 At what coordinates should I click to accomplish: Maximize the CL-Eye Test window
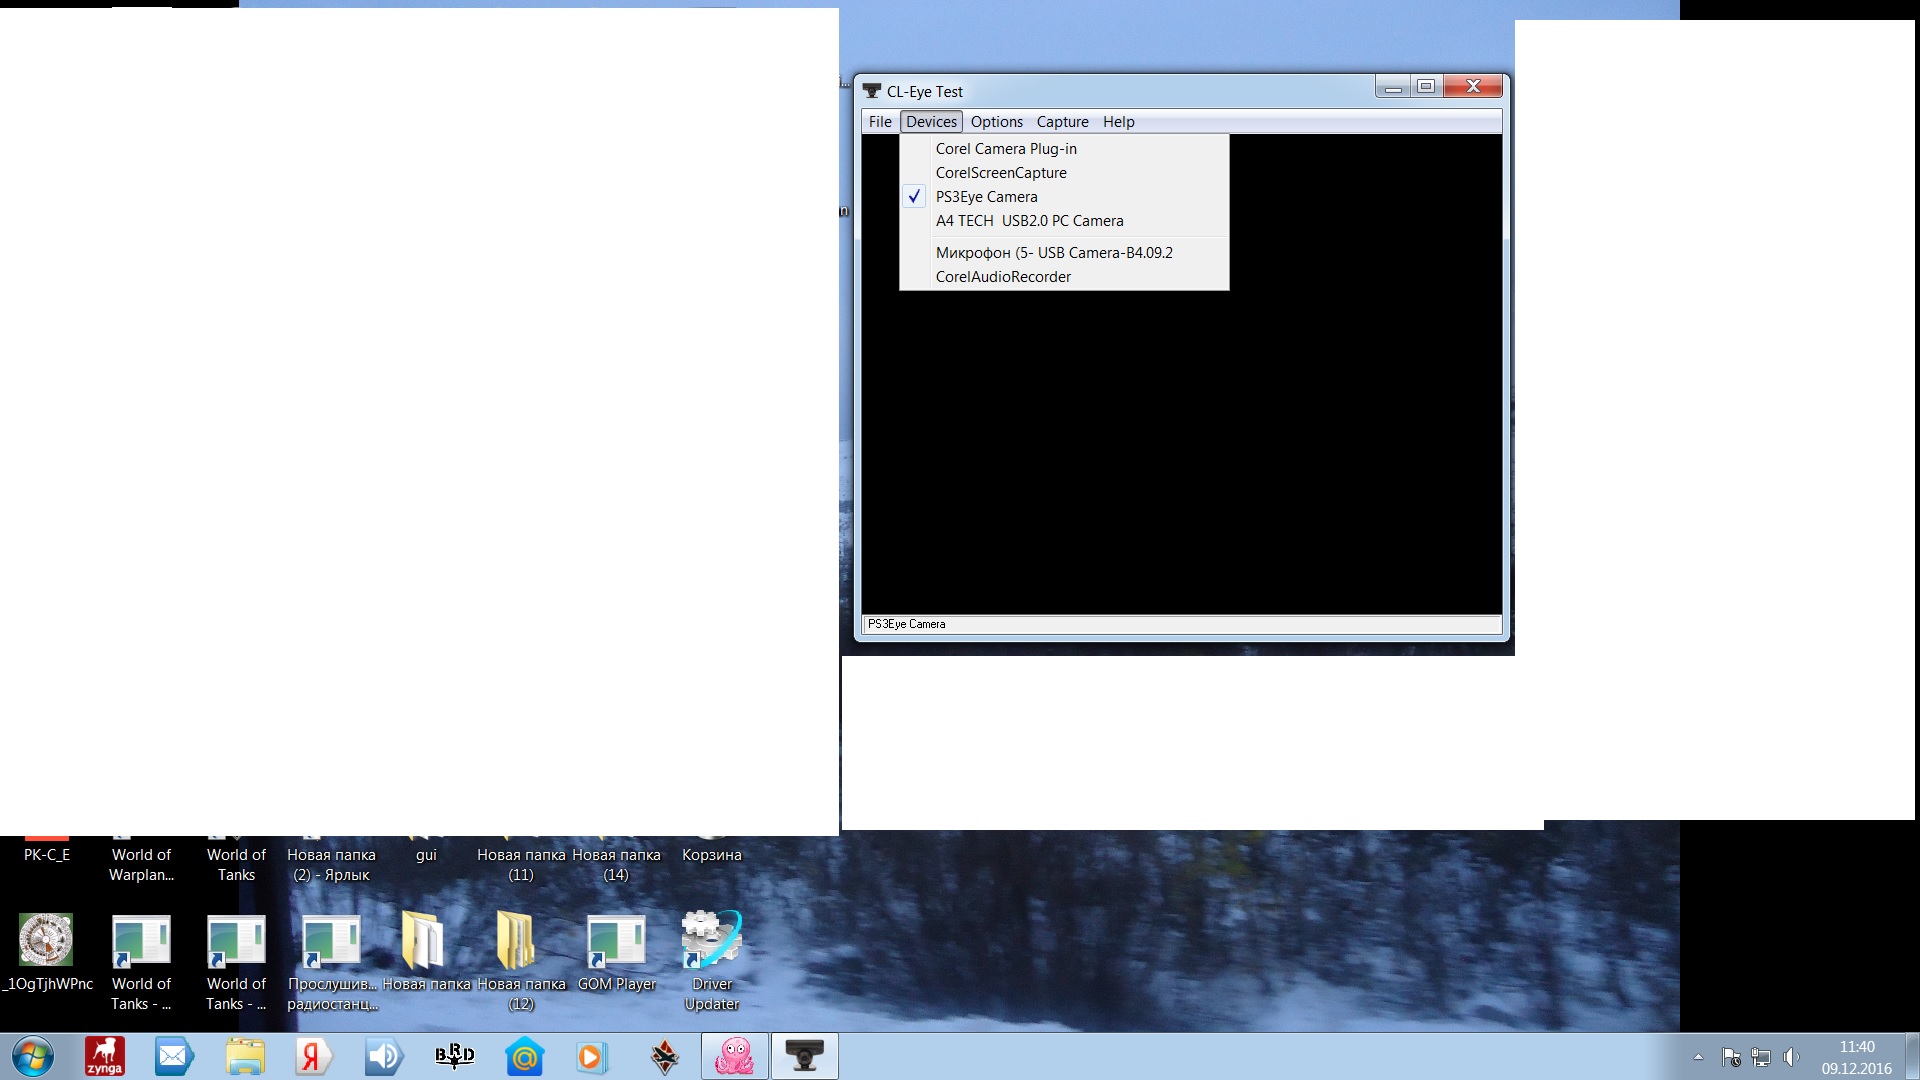point(1426,87)
